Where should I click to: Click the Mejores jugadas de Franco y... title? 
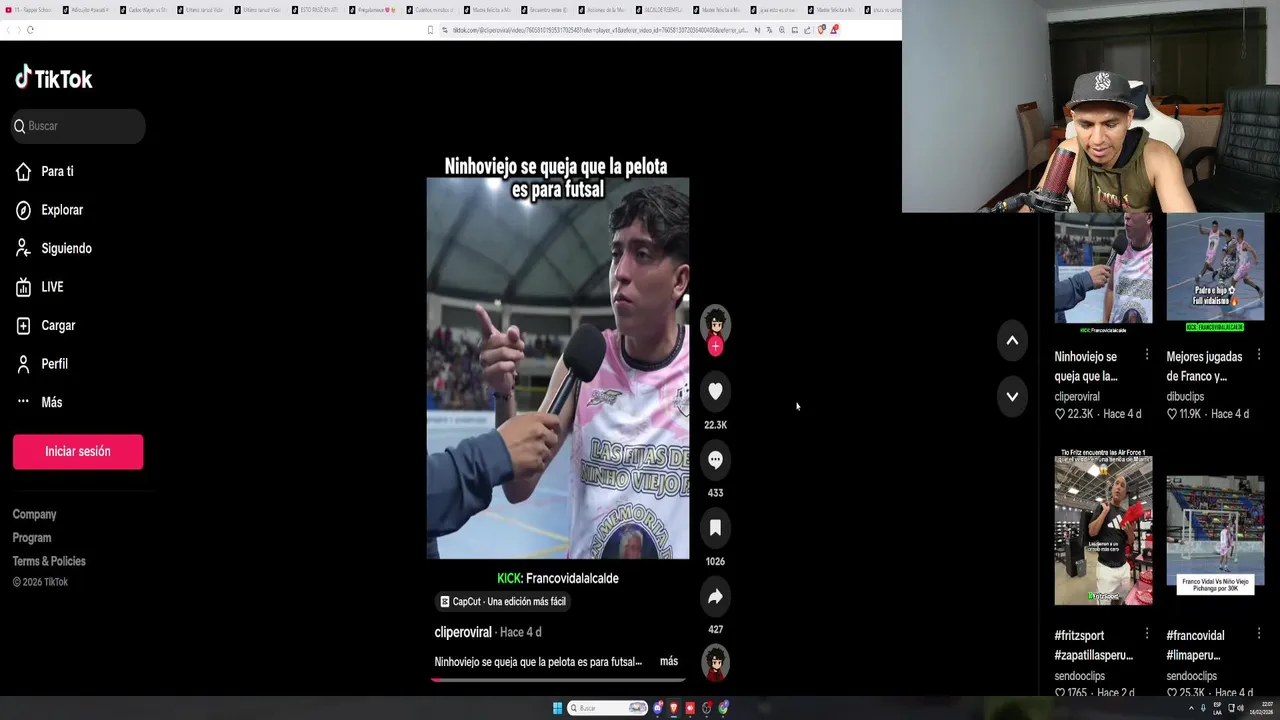[1204, 366]
